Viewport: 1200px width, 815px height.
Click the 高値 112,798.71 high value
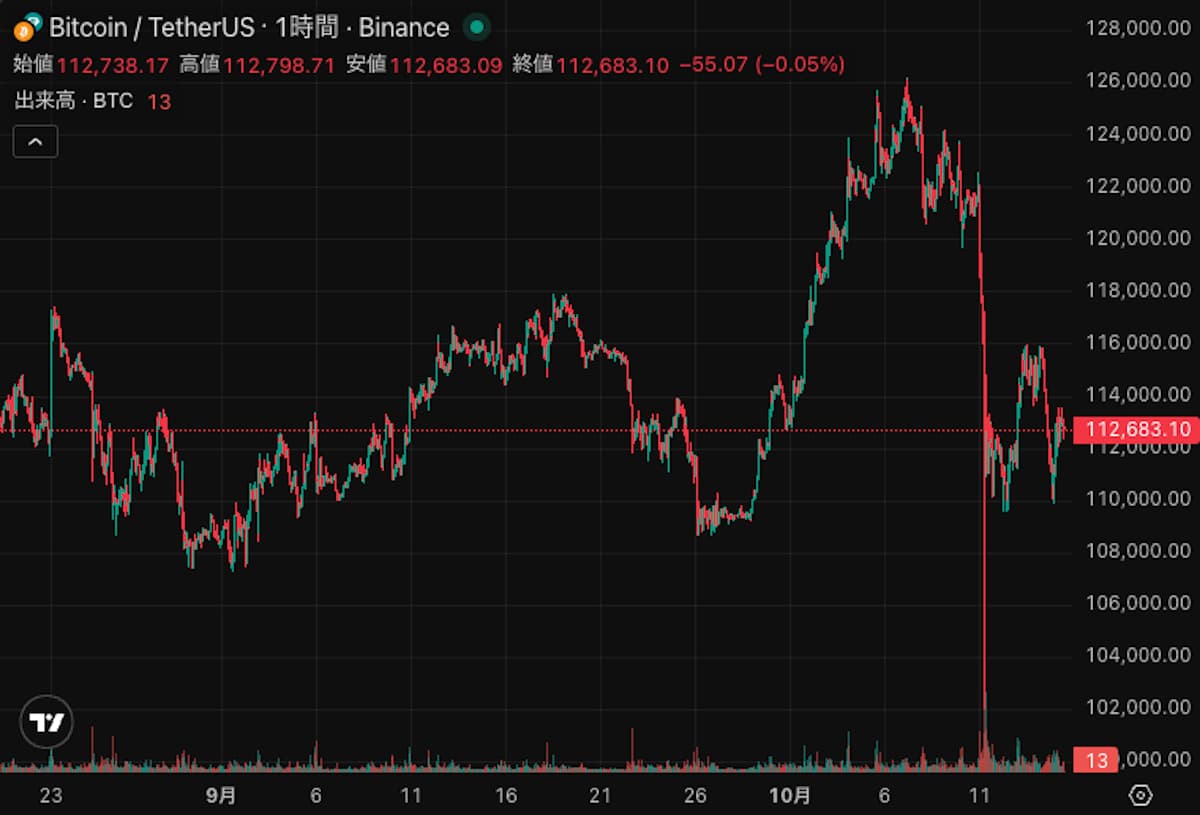[x=280, y=65]
